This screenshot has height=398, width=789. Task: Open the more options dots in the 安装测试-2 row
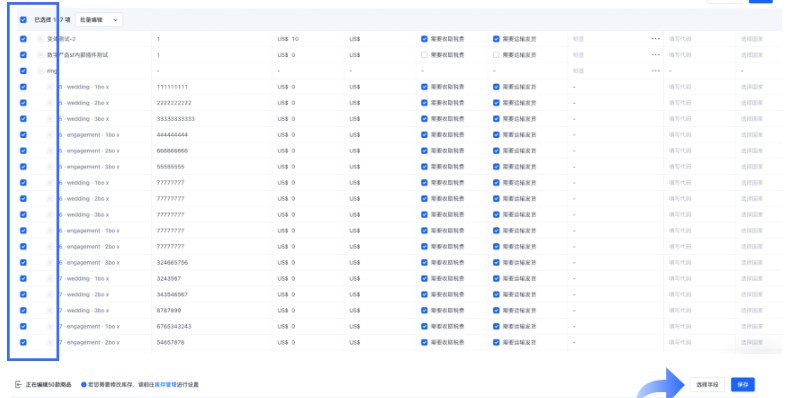pos(655,39)
